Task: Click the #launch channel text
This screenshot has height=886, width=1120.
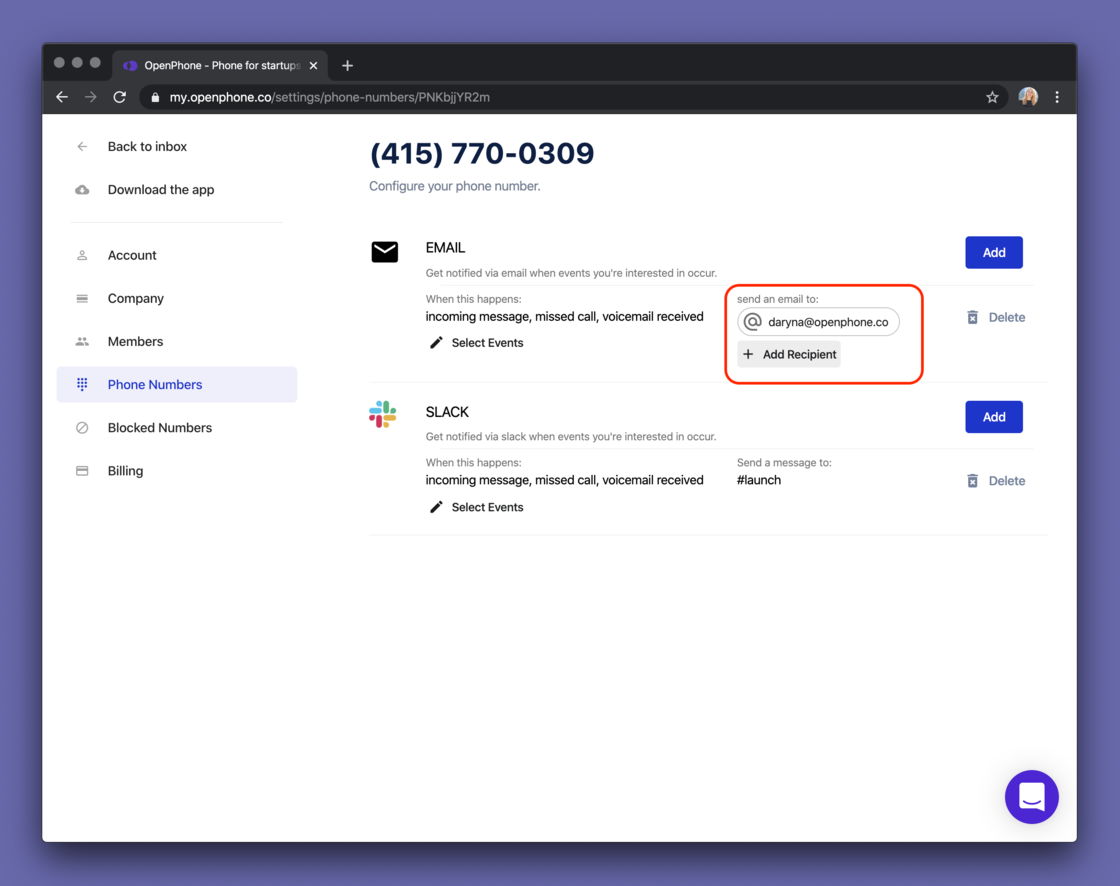Action: tap(759, 480)
